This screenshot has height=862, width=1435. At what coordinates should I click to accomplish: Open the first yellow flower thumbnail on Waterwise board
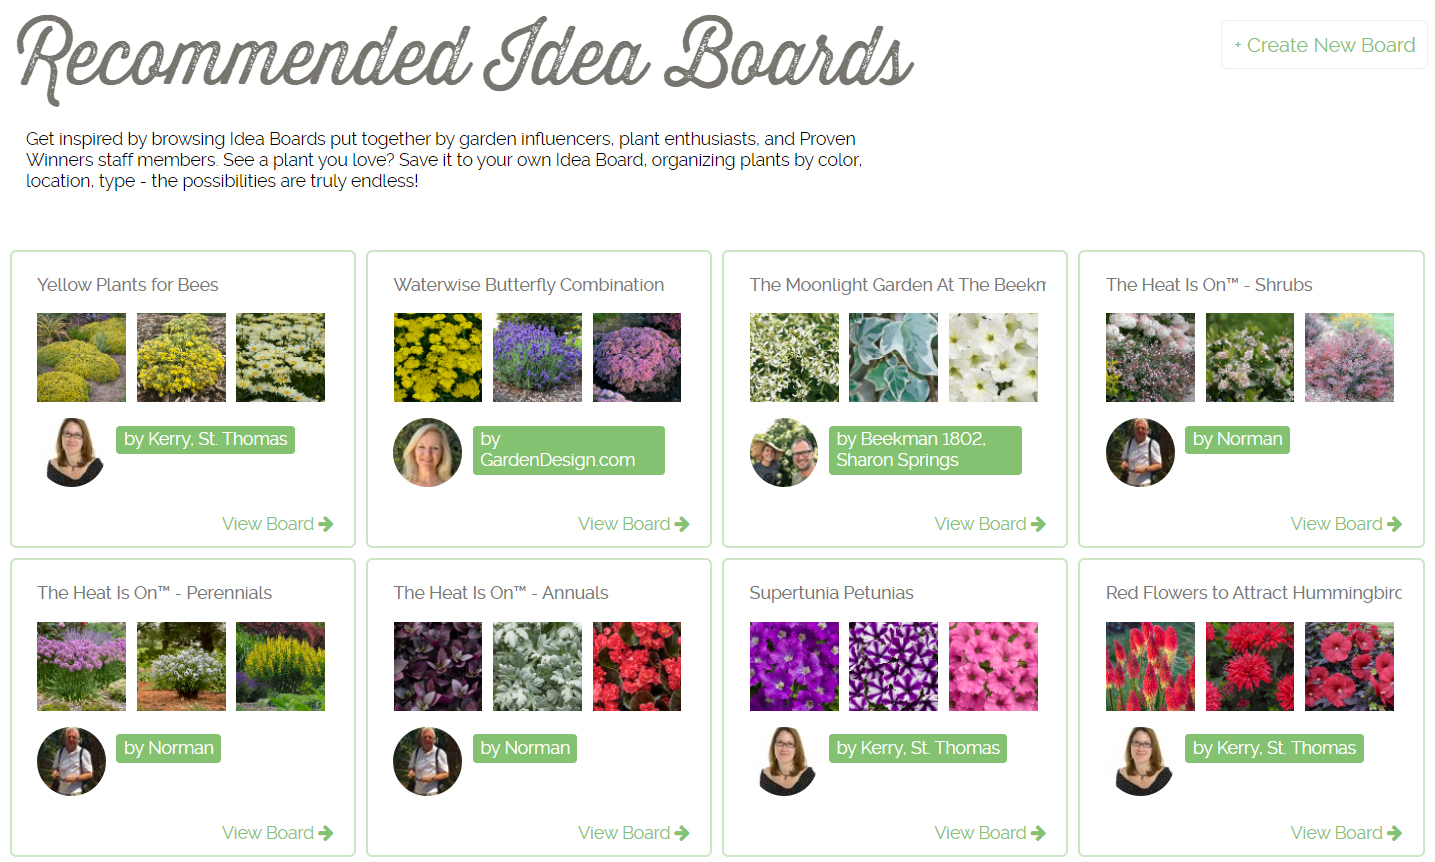point(437,357)
